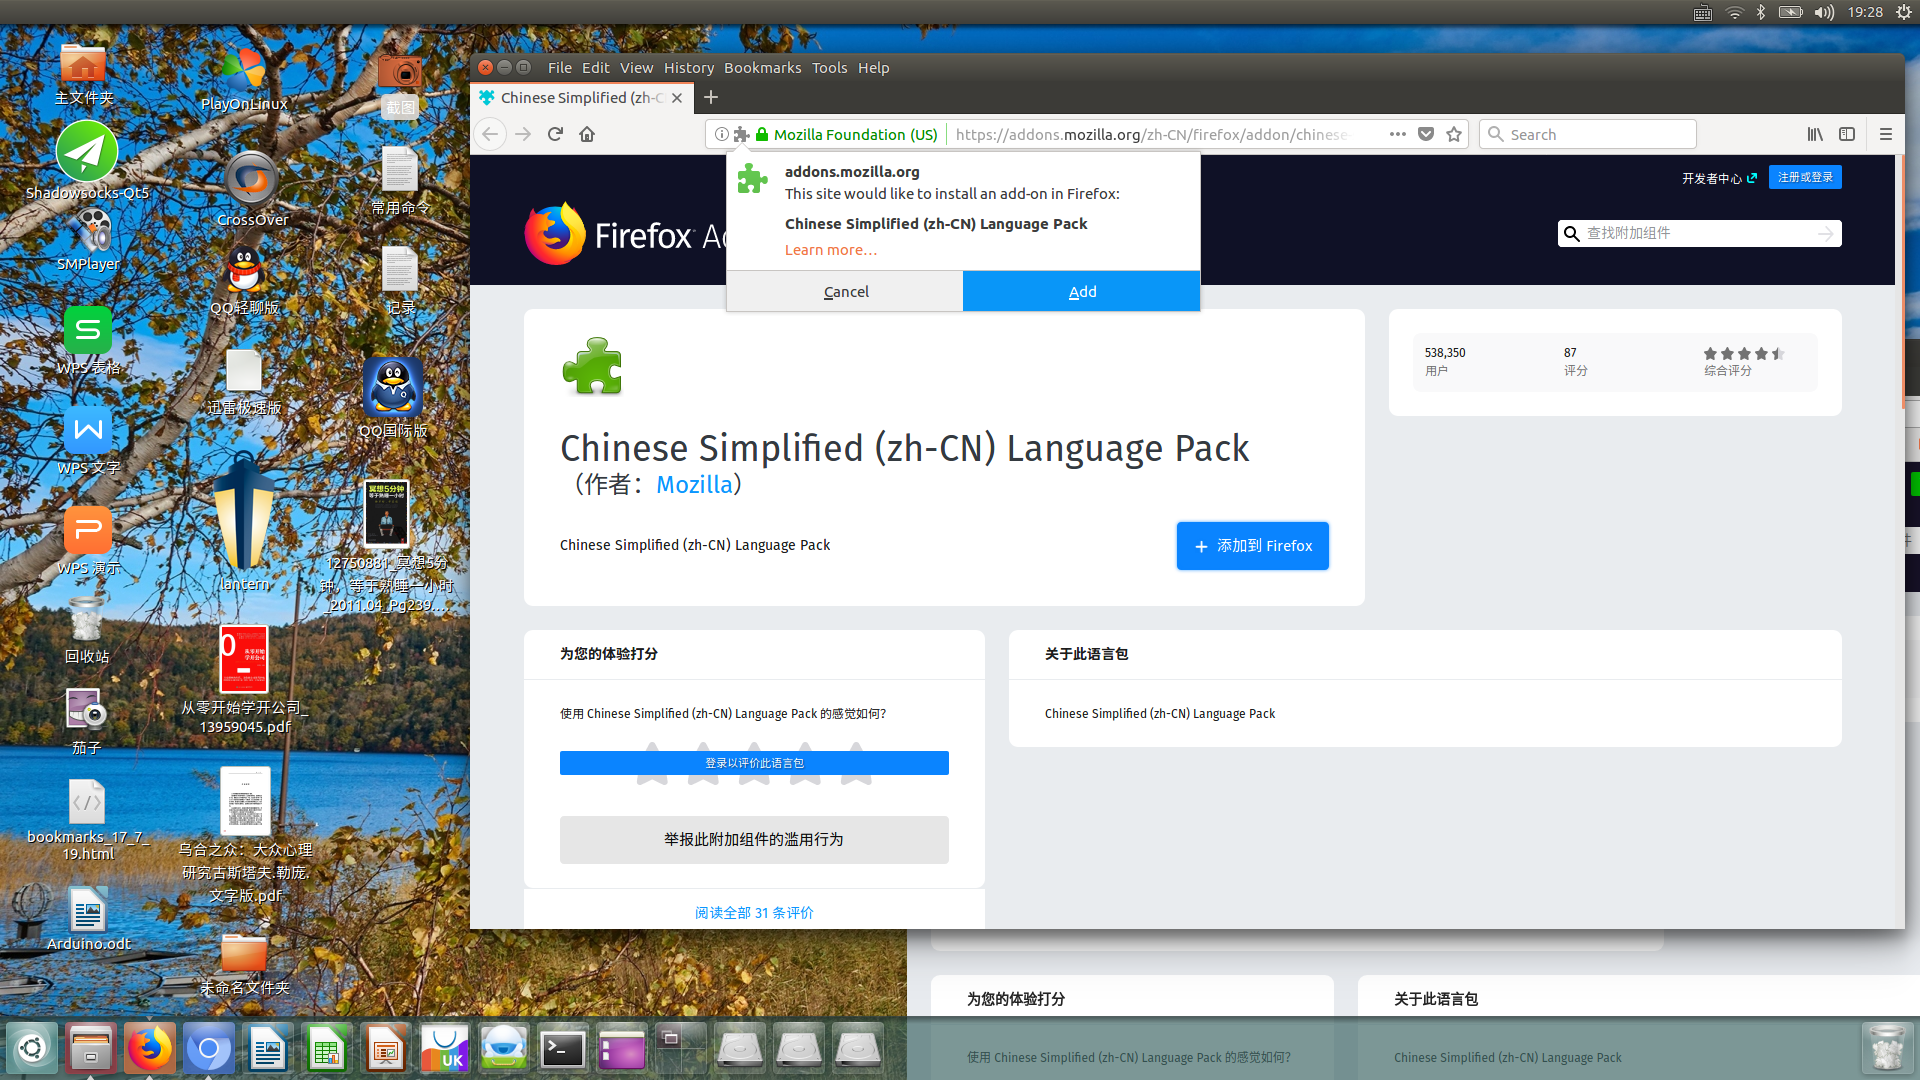Click 登录以评价此语言包 button
Screen dimensions: 1920x1080
tap(754, 763)
